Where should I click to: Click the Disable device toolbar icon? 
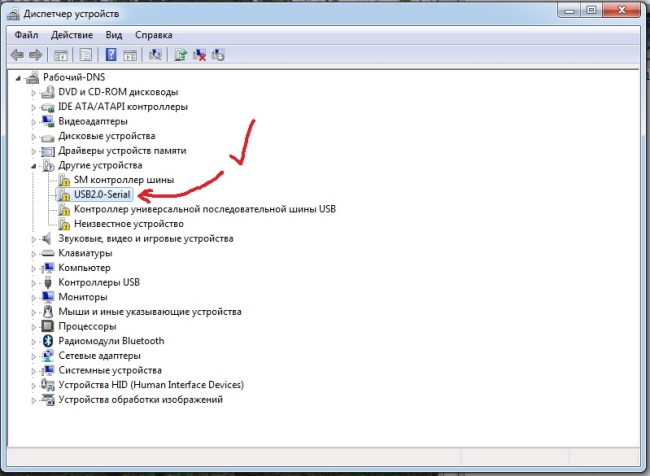click(x=219, y=54)
